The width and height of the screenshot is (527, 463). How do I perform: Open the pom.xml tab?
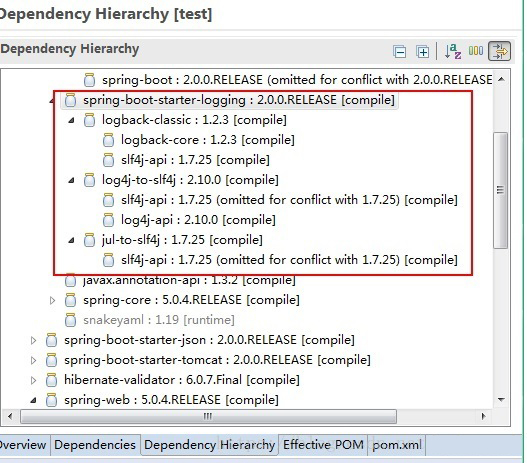[x=397, y=445]
